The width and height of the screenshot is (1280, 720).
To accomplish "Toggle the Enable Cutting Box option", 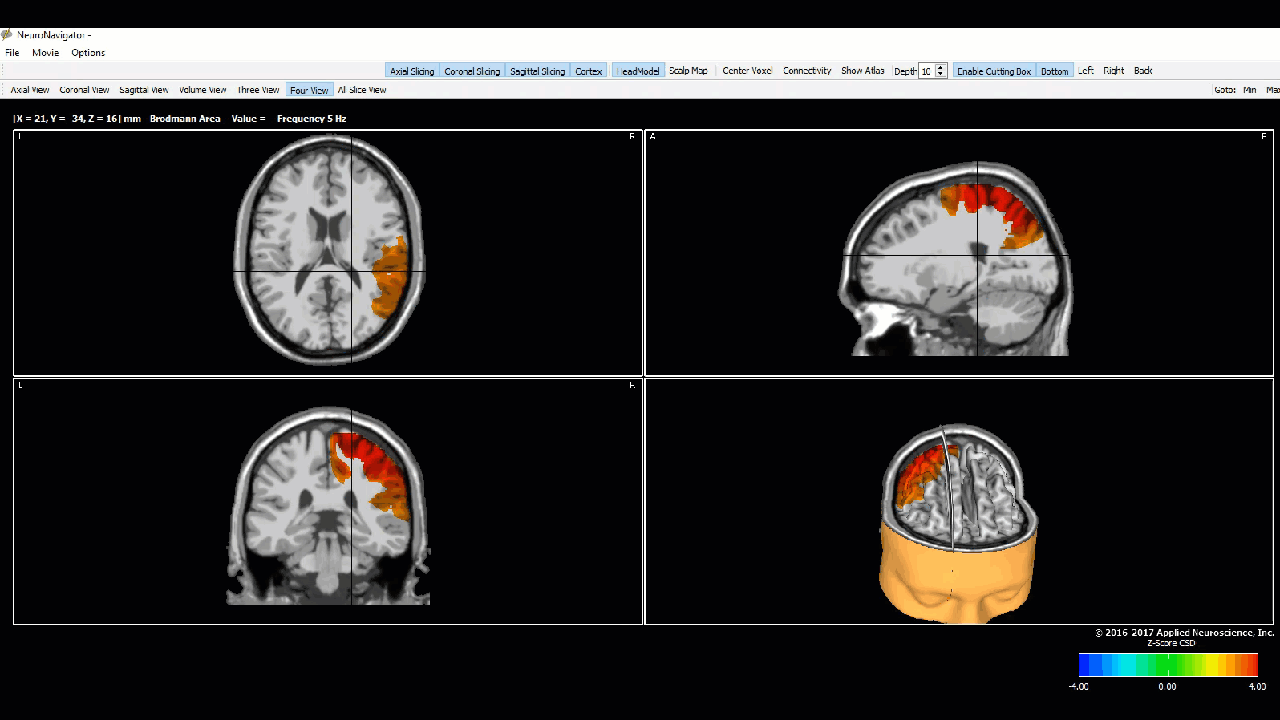I will (x=993, y=71).
